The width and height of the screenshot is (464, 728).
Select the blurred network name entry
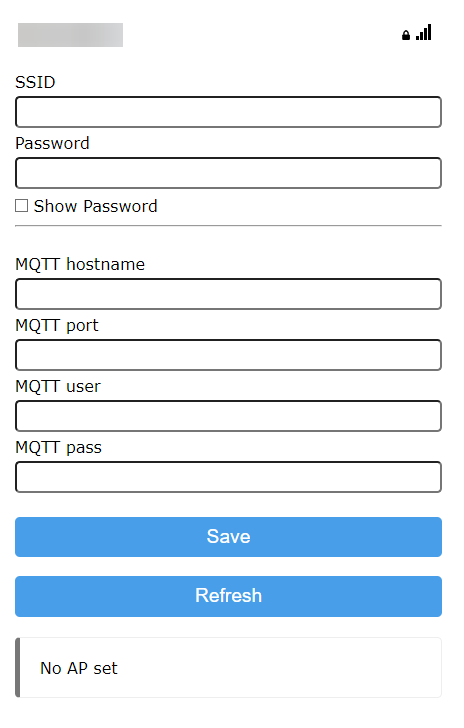coord(70,35)
